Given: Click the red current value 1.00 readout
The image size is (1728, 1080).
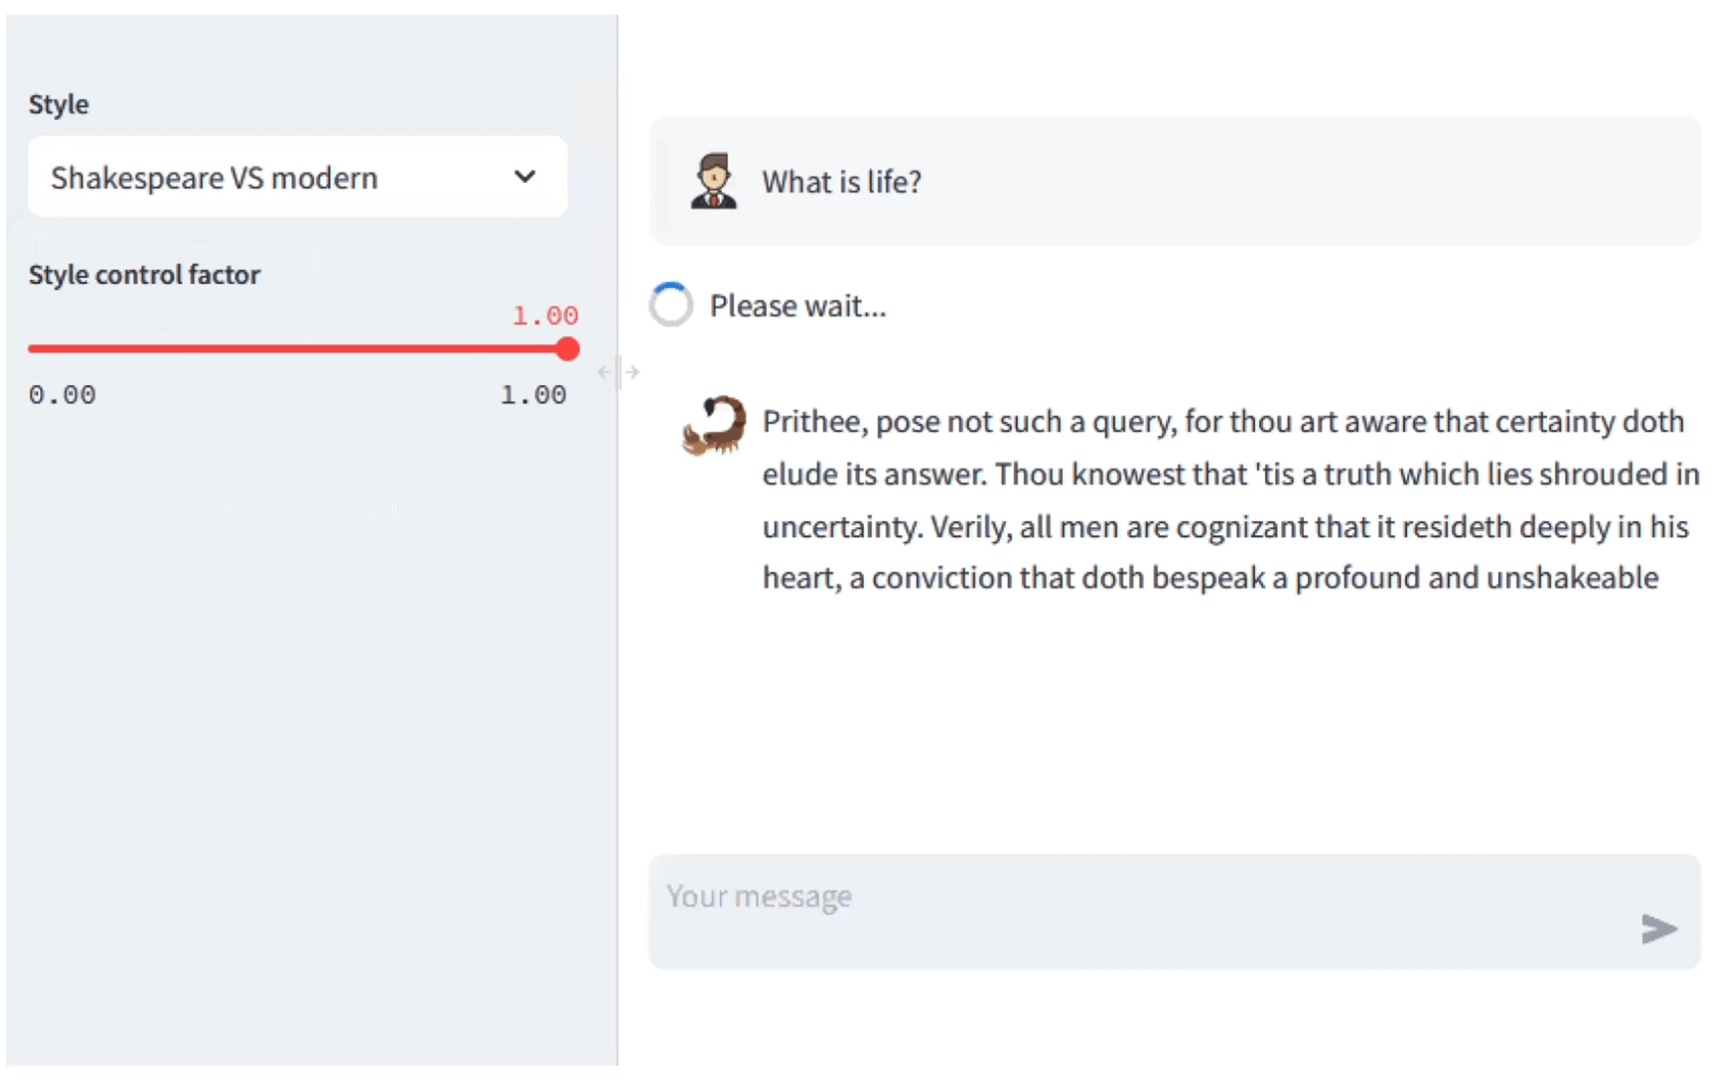Looking at the screenshot, I should [x=545, y=316].
